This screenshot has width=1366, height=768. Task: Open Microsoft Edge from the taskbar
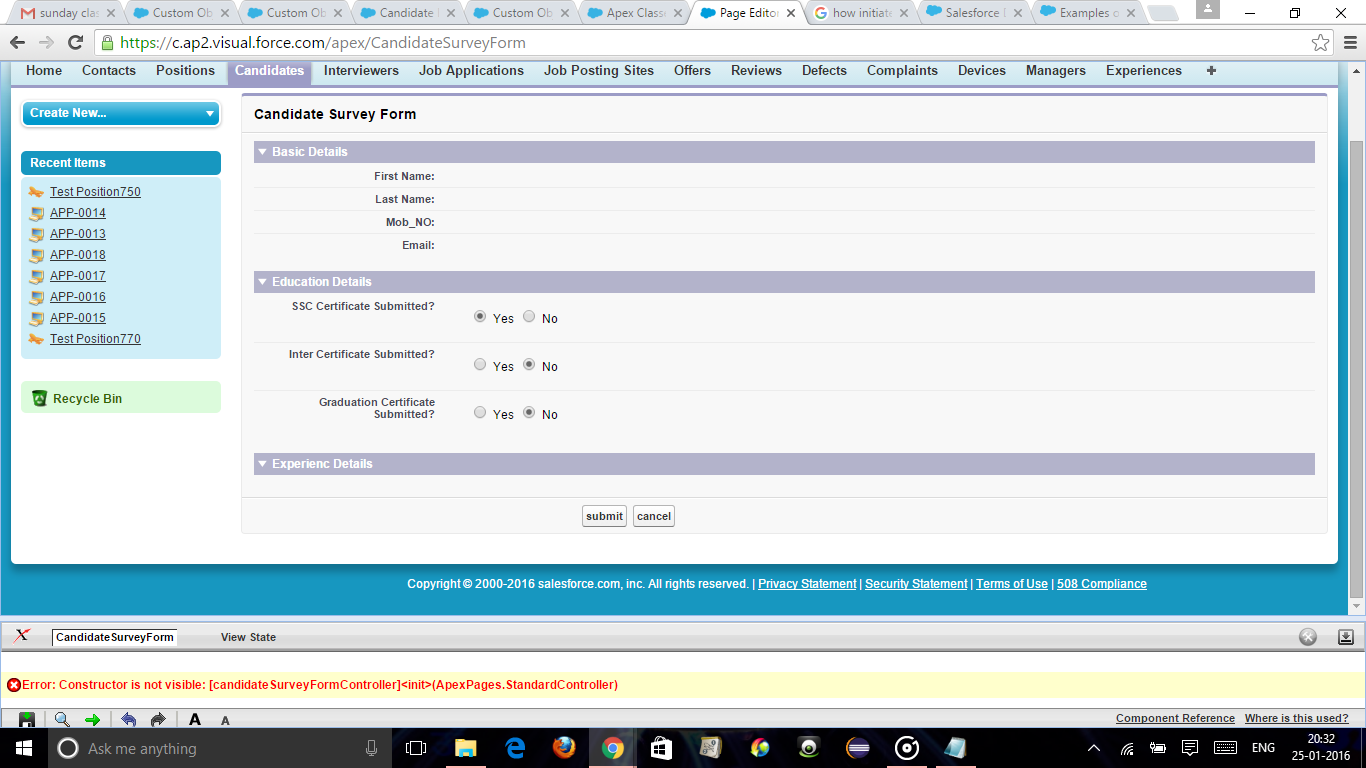click(515, 748)
